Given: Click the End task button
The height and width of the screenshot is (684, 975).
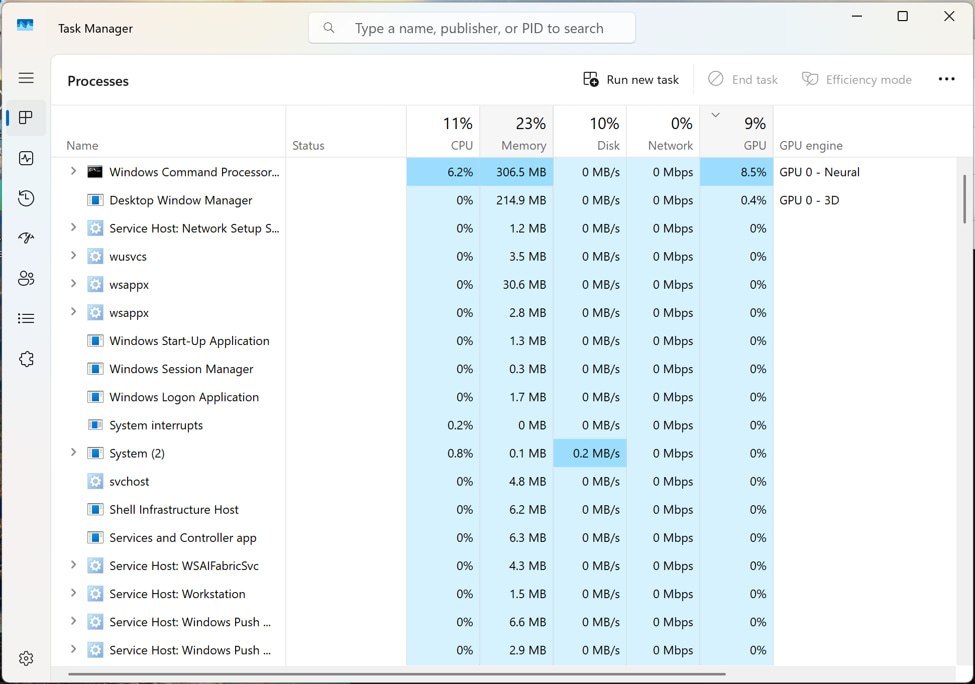Looking at the screenshot, I should click(x=743, y=80).
